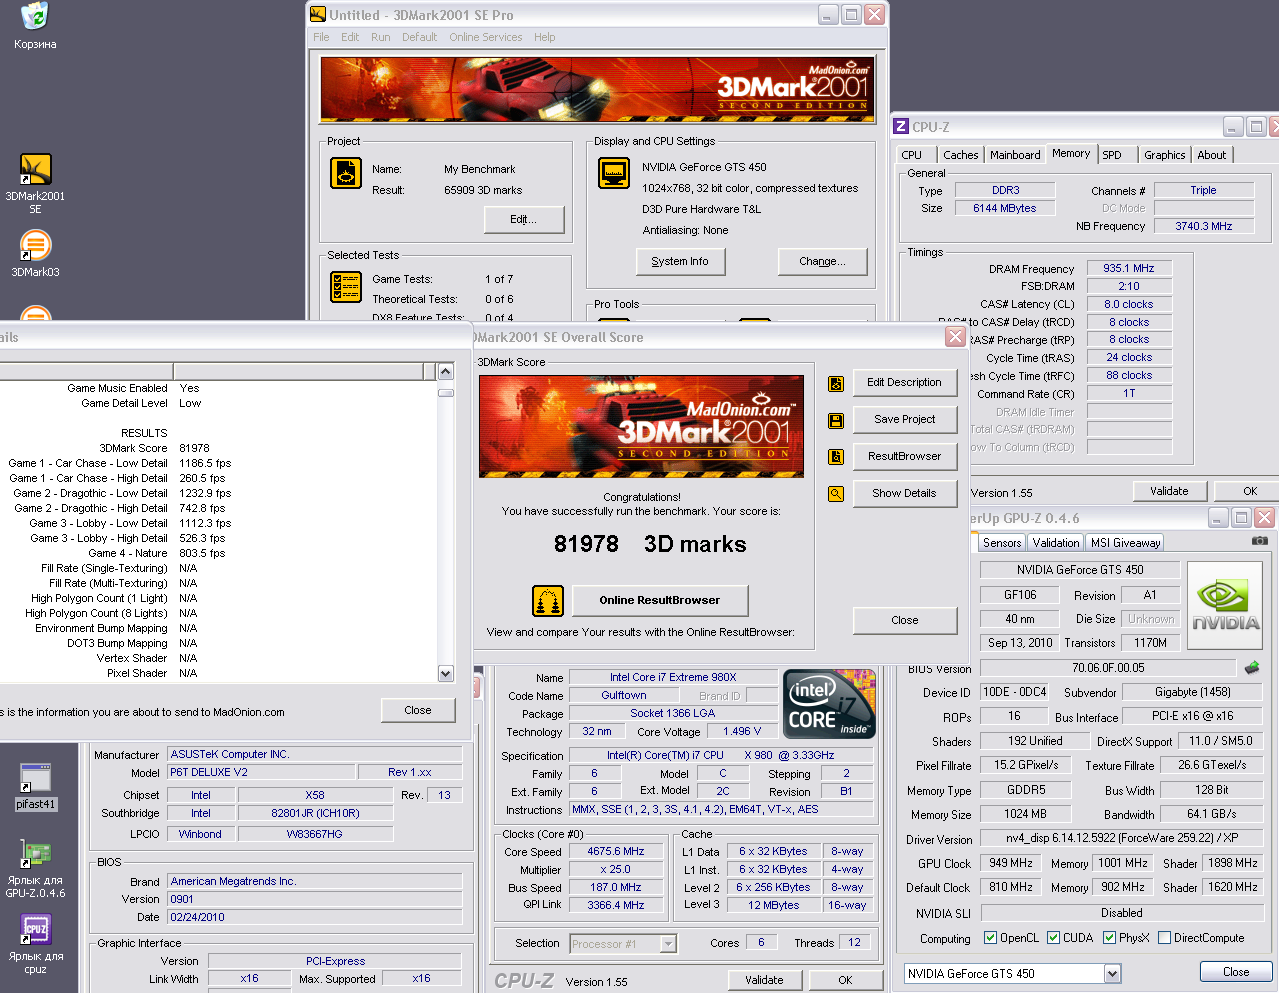Open the Processor #1 selection dropdown

coord(668,944)
